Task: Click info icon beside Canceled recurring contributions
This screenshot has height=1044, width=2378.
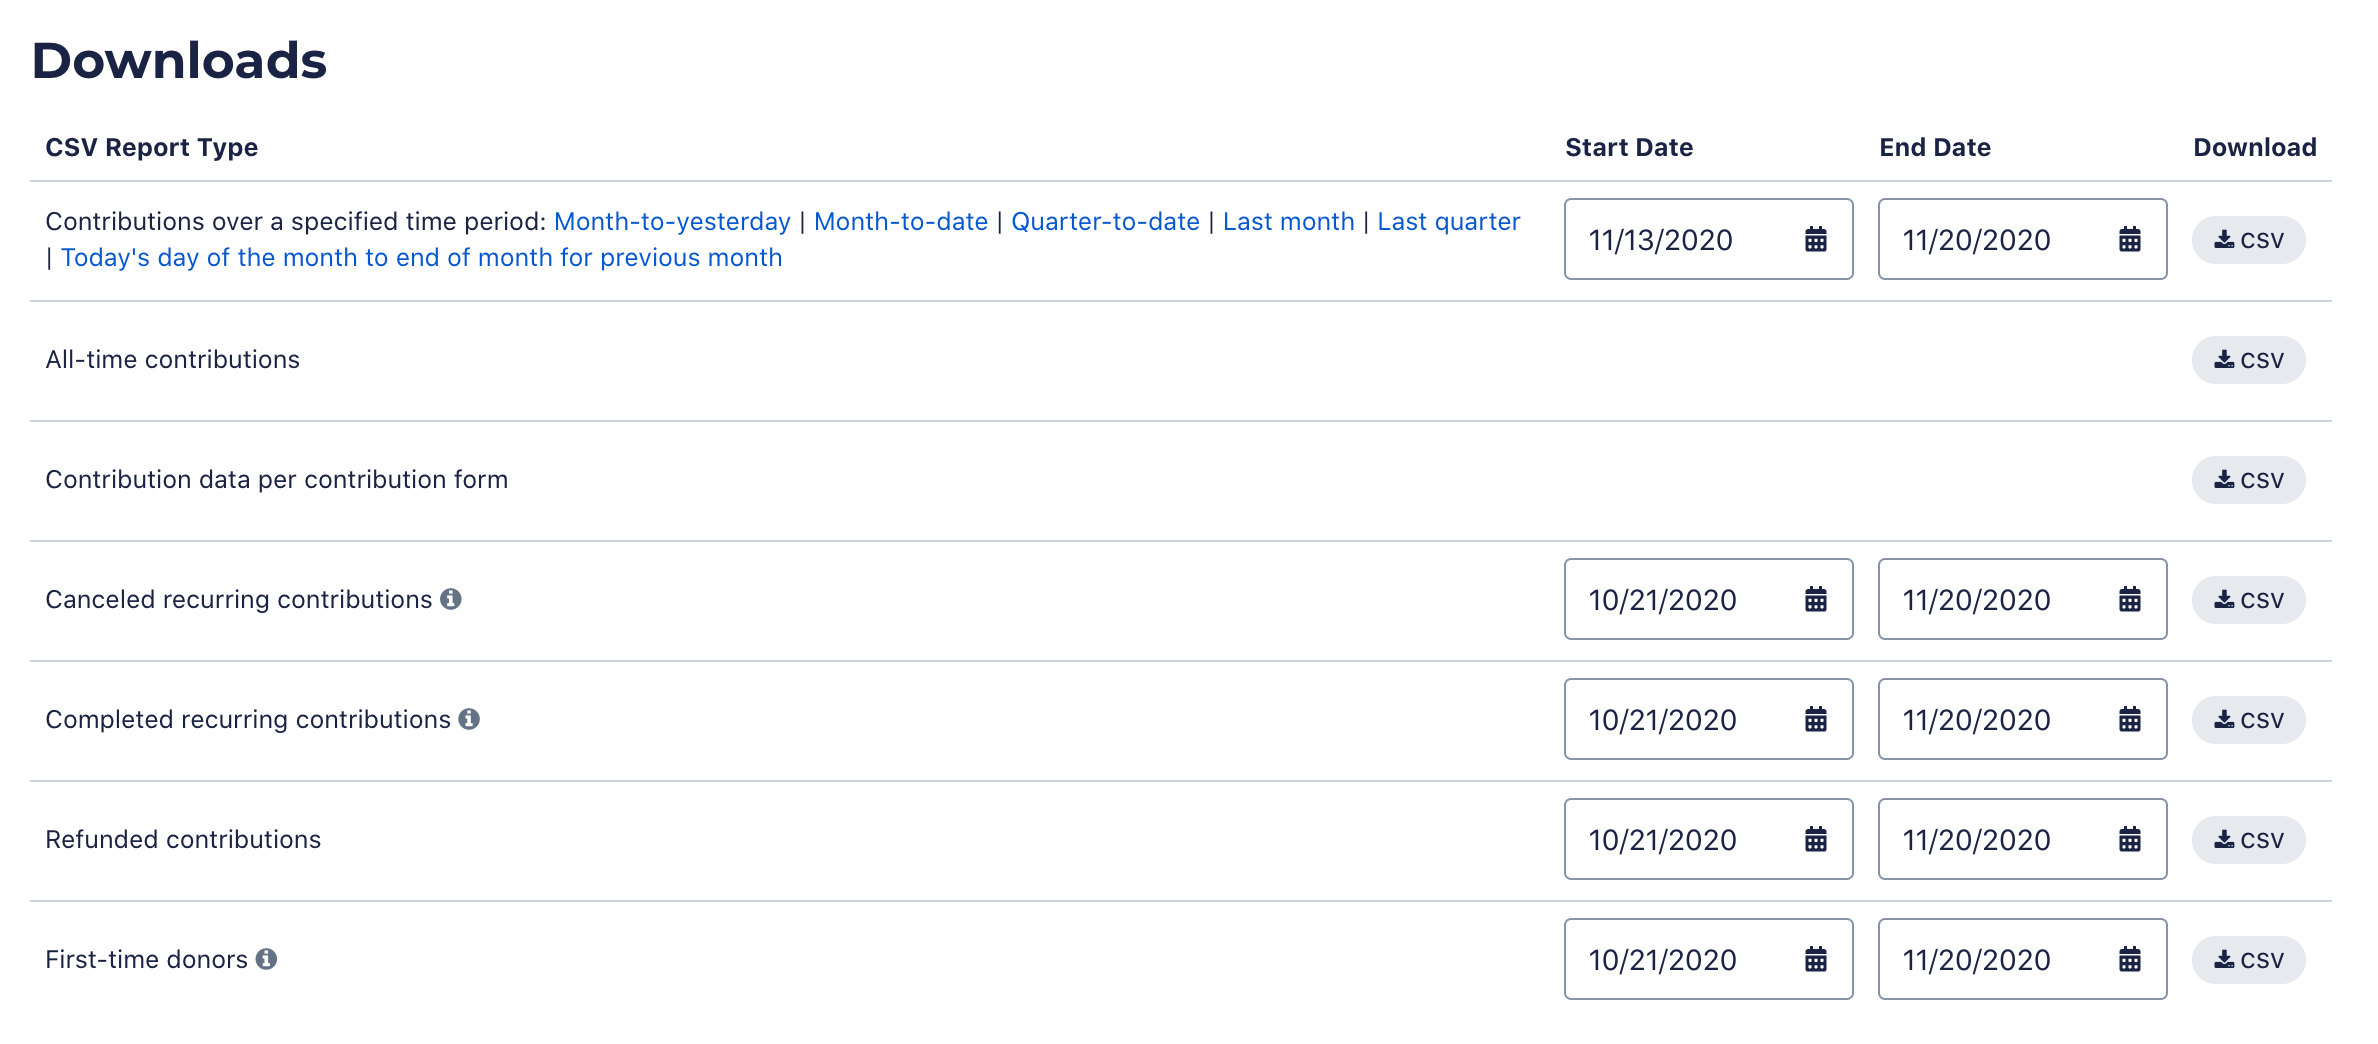Action: point(451,599)
